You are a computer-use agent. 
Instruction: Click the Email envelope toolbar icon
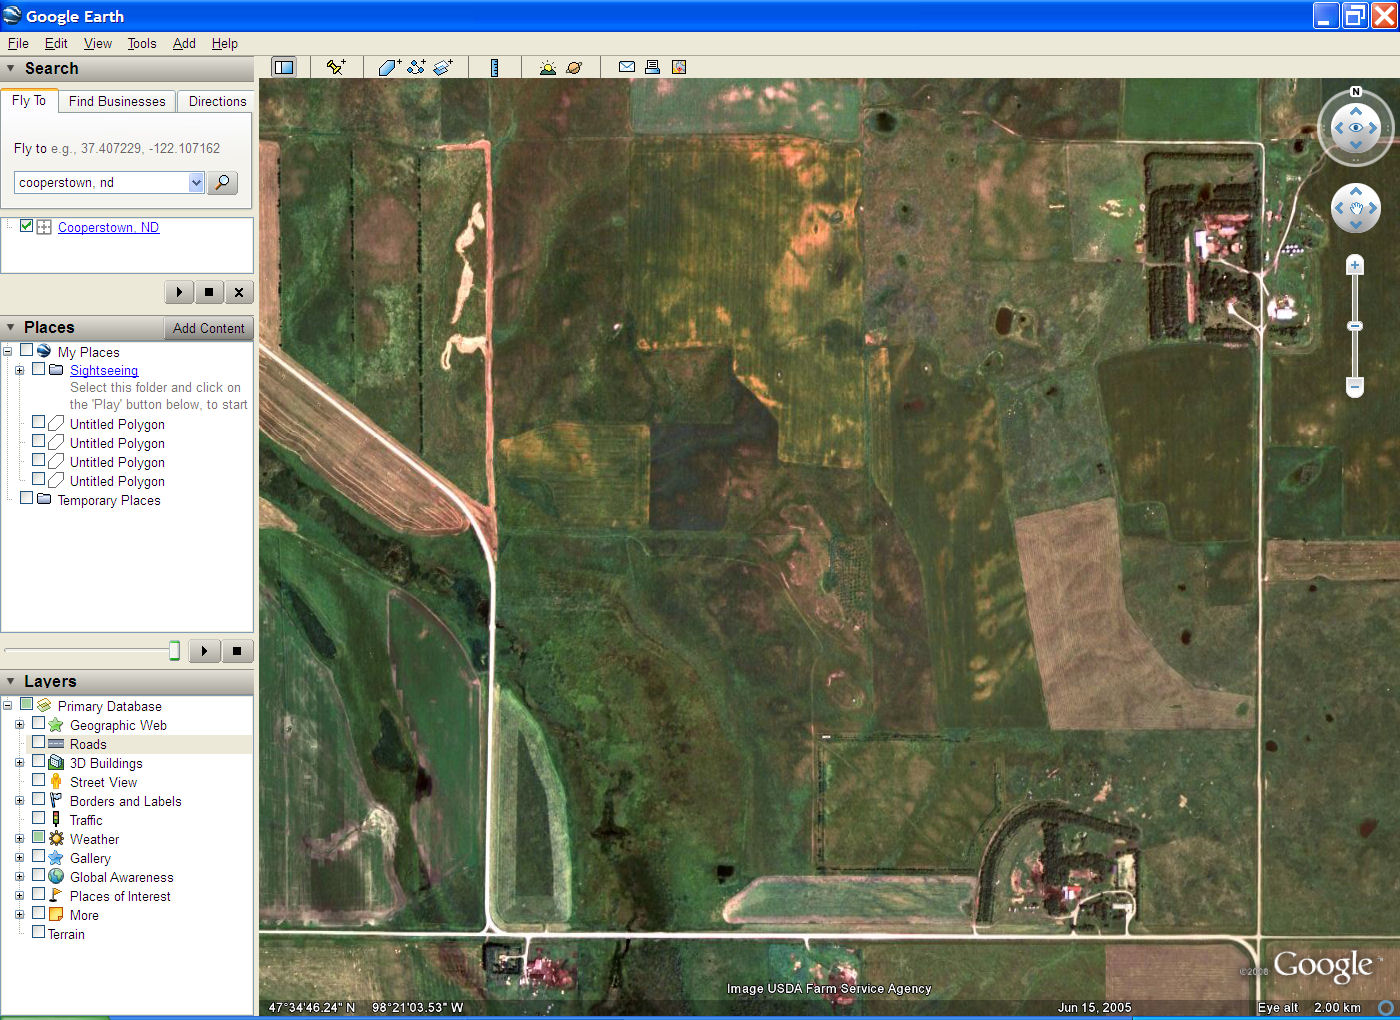click(x=627, y=67)
